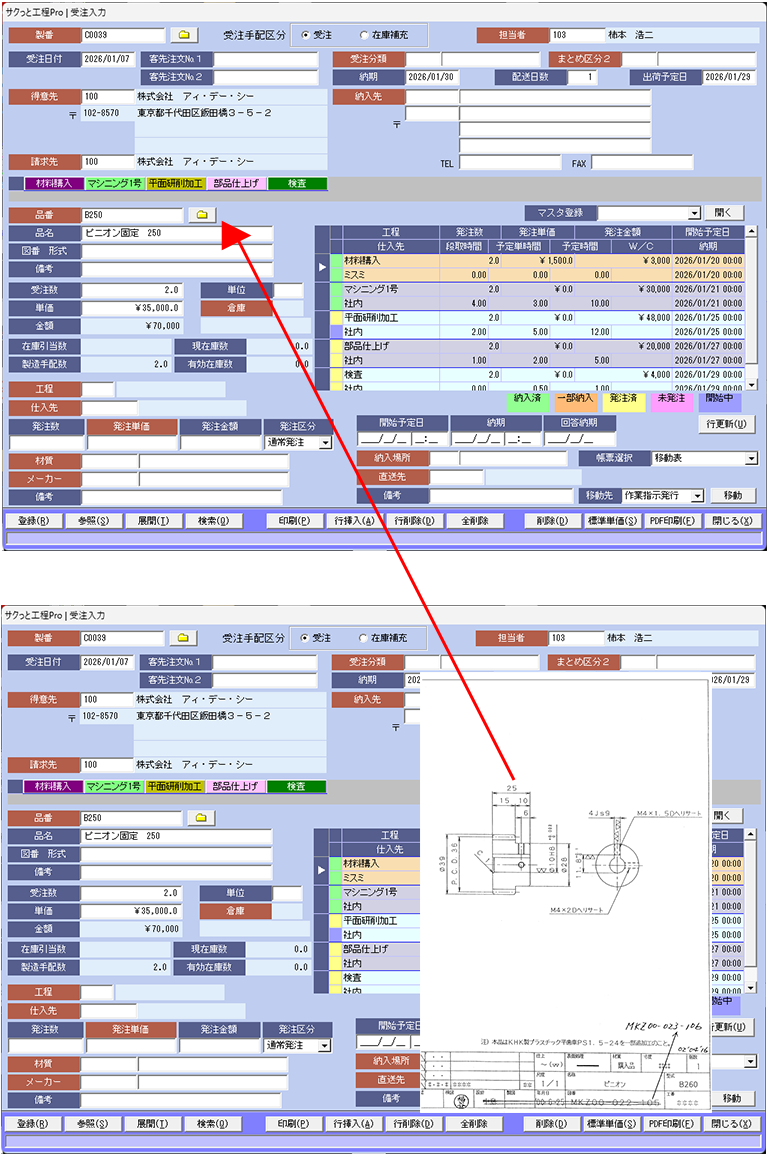768x1160 pixels.
Task: Click PDF印刷(F) button in lower window
Action: tap(672, 1124)
